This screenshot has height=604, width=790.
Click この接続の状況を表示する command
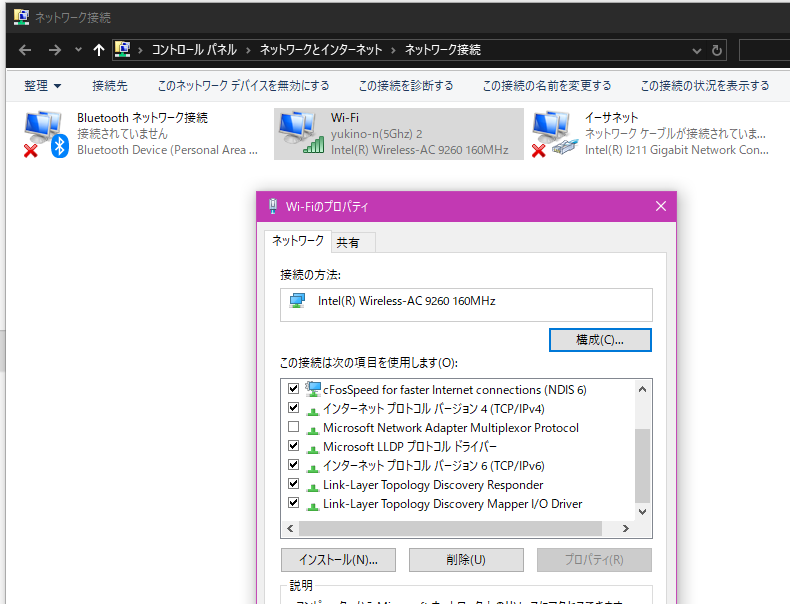click(x=705, y=86)
